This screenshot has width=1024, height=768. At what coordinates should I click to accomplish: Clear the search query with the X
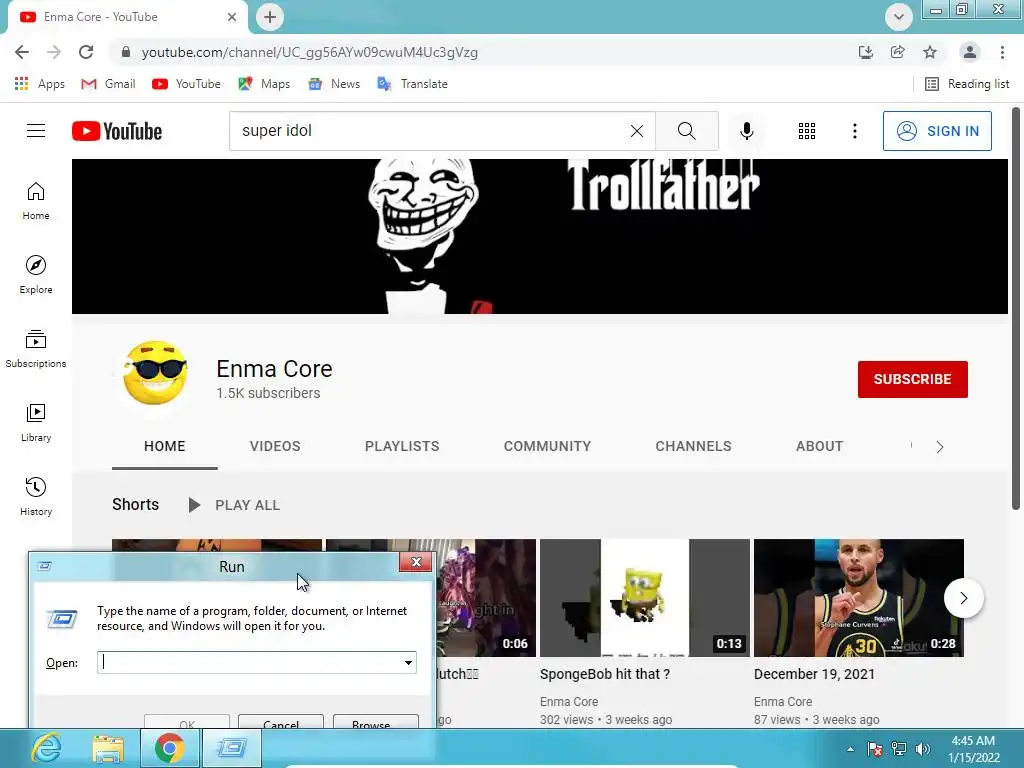pyautogui.click(x=637, y=131)
